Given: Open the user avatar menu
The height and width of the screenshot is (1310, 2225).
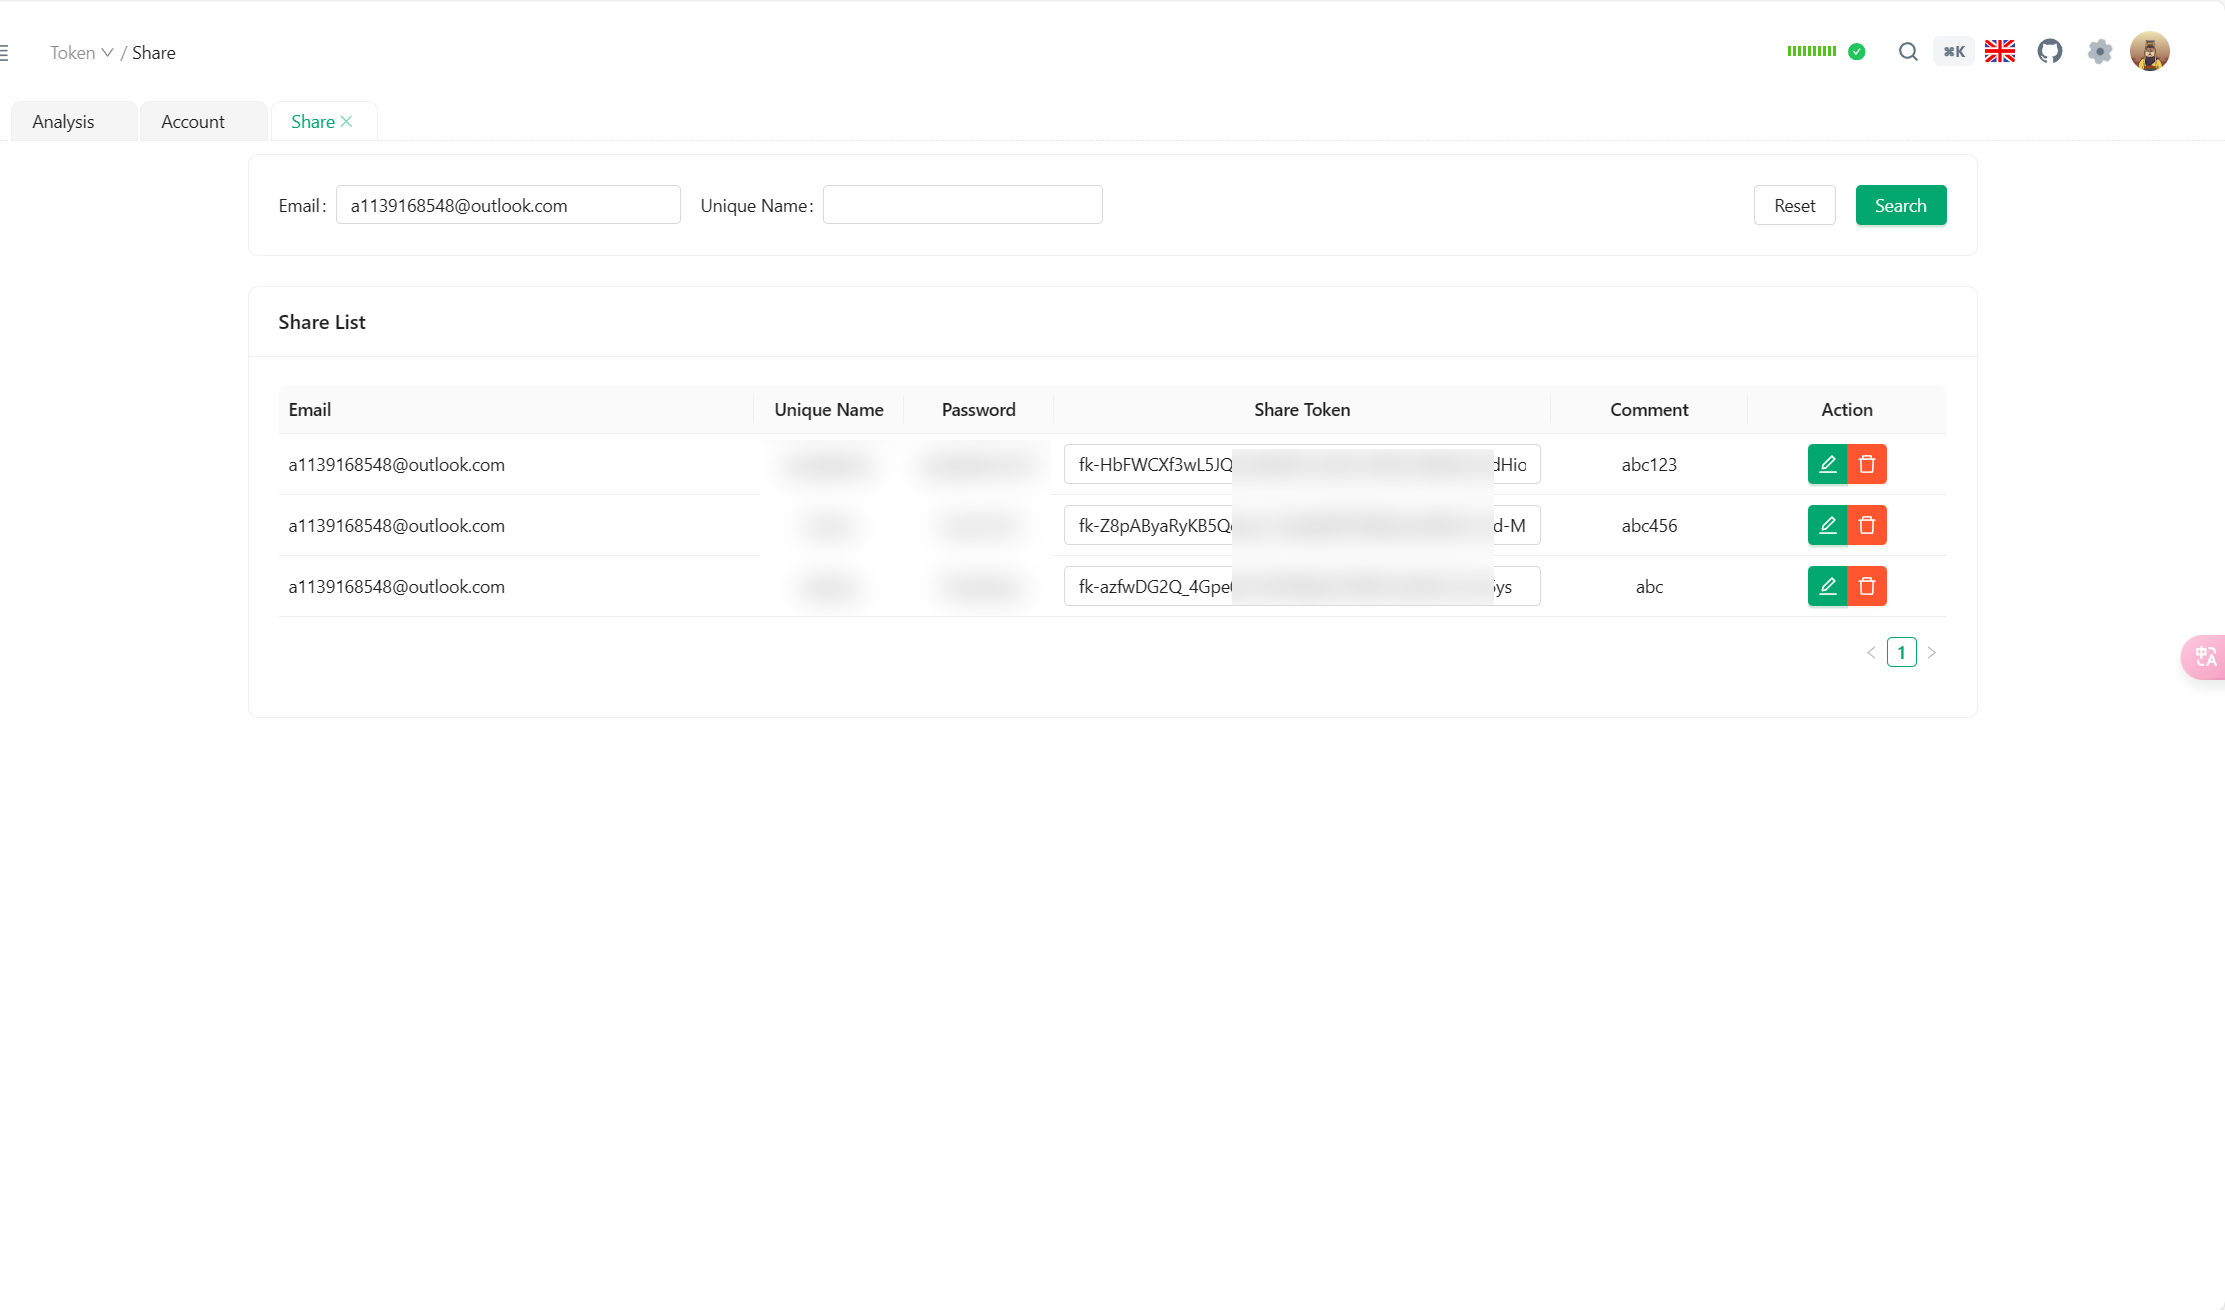Looking at the screenshot, I should (2149, 52).
